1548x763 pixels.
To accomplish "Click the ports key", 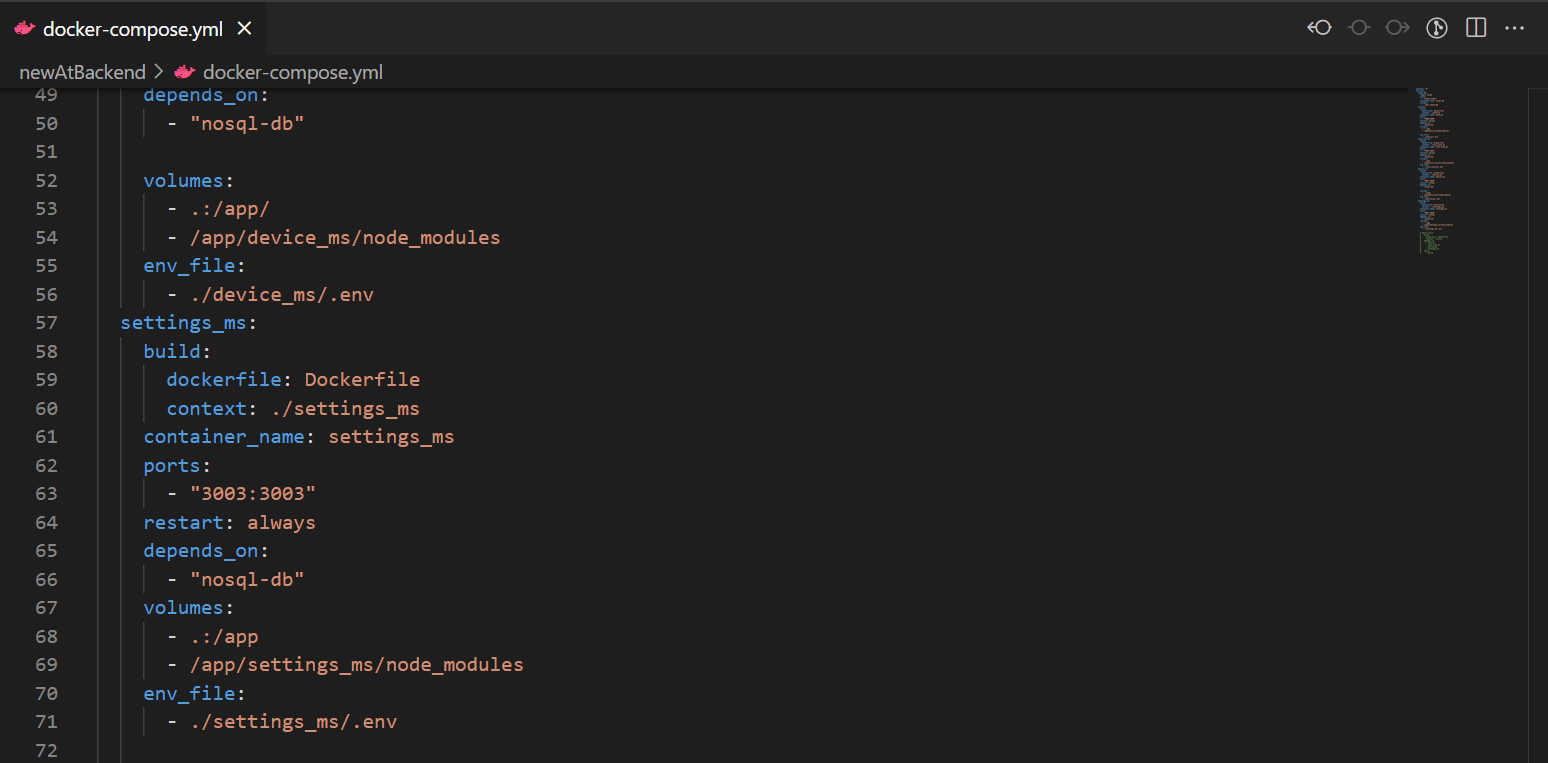I will click(x=172, y=466).
